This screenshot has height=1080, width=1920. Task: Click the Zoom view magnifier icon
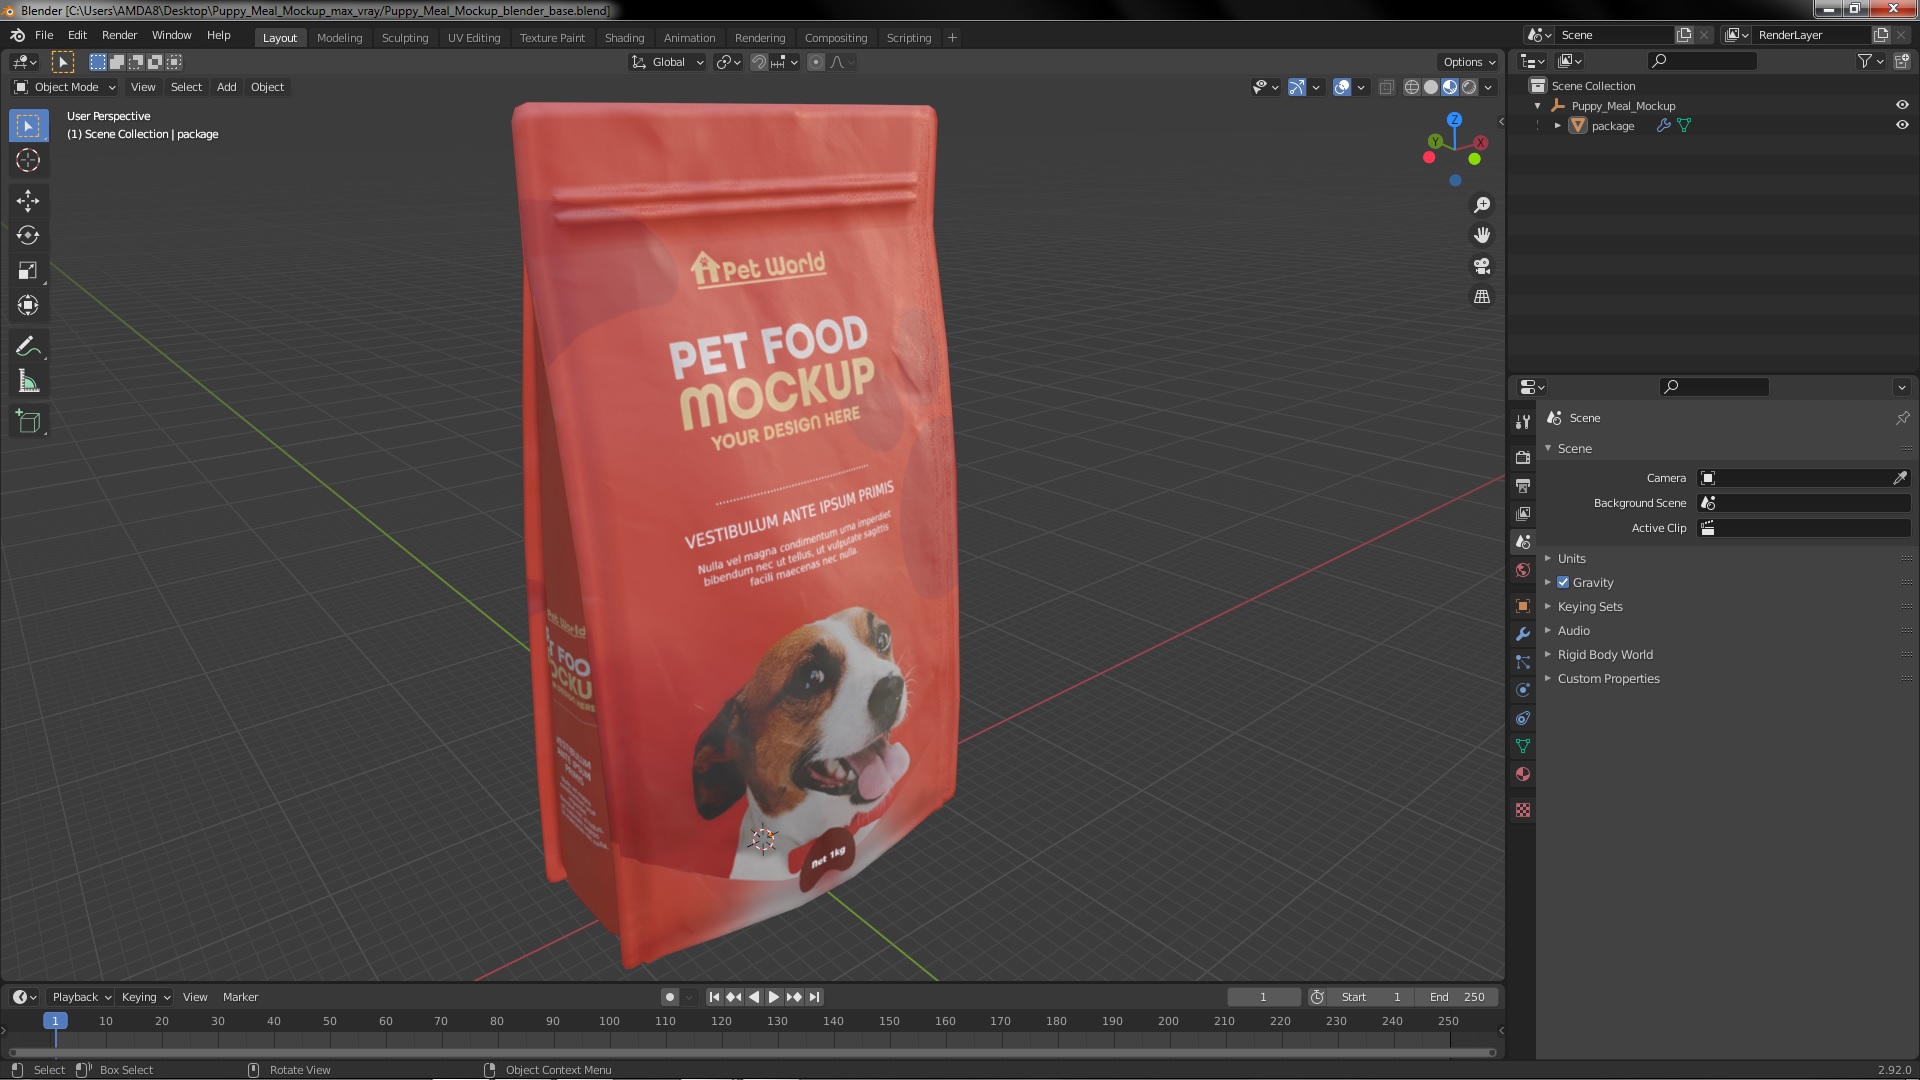[1482, 205]
